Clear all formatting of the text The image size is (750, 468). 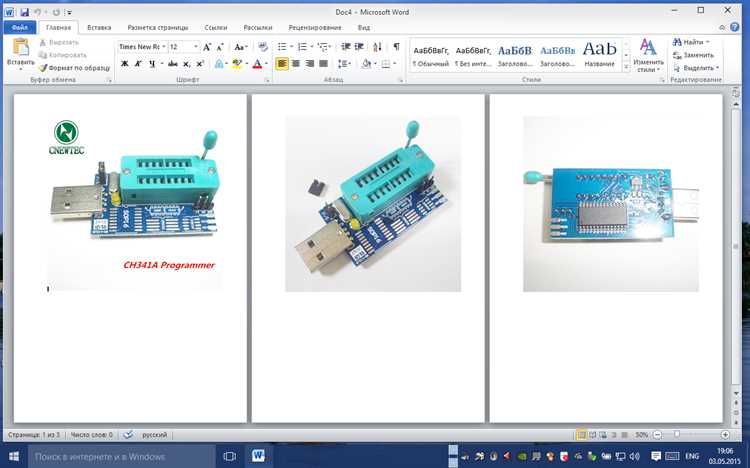263,47
